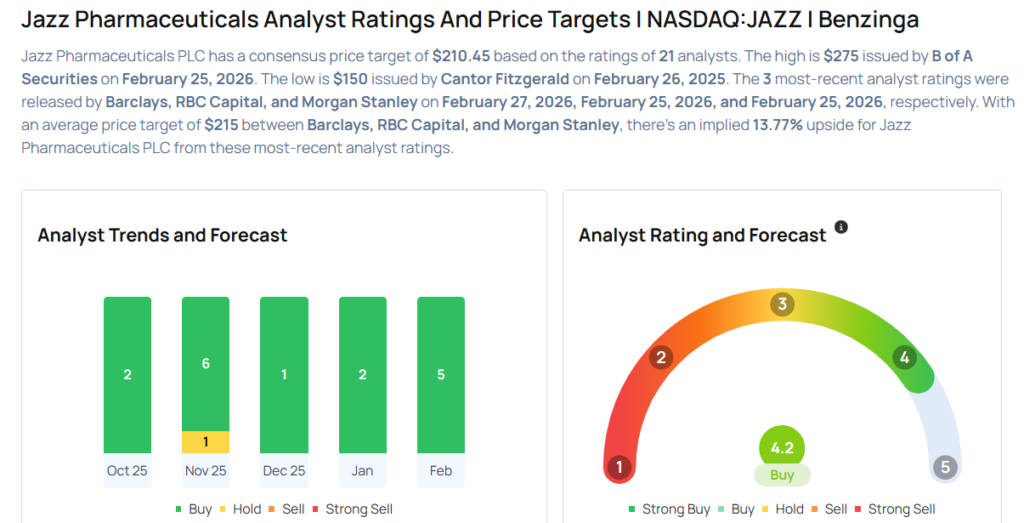1024x523 pixels.
Task: Toggle Strong Buy legend under rating gauge
Action: (669, 509)
